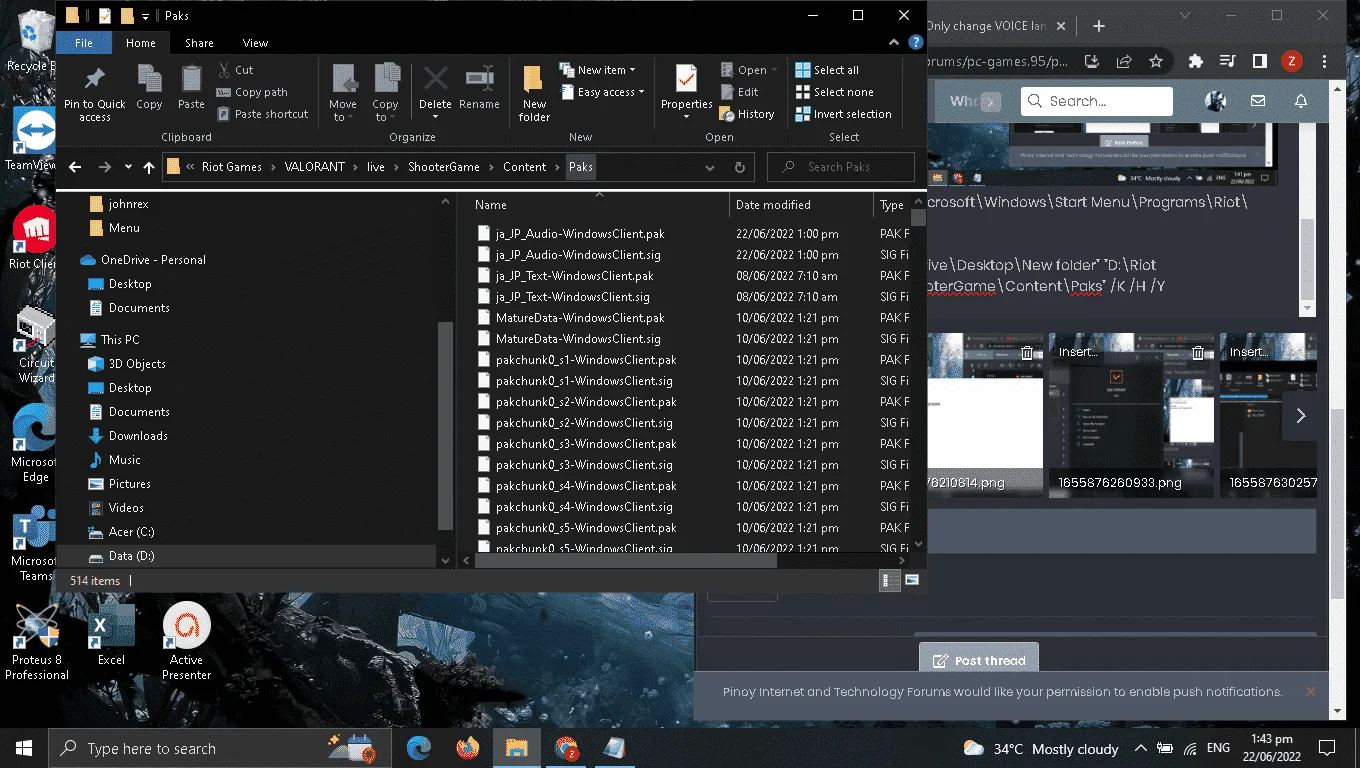
Task: Click the Pin to Quick access icon
Action: coord(95,79)
